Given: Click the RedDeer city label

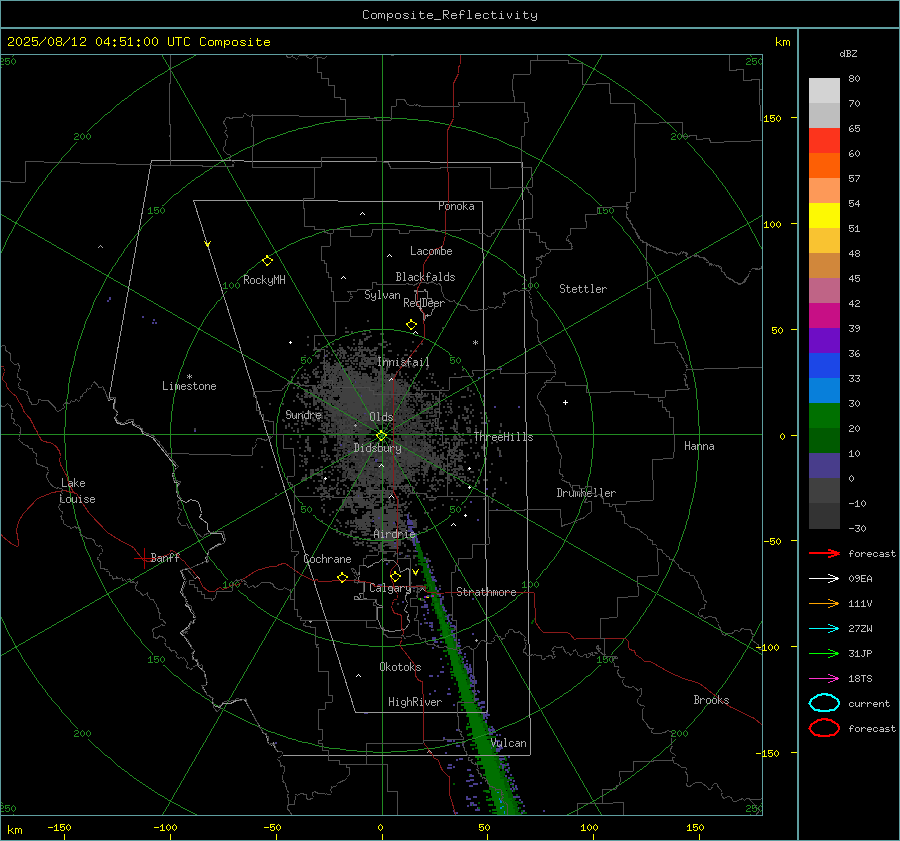Looking at the screenshot, I should (424, 303).
